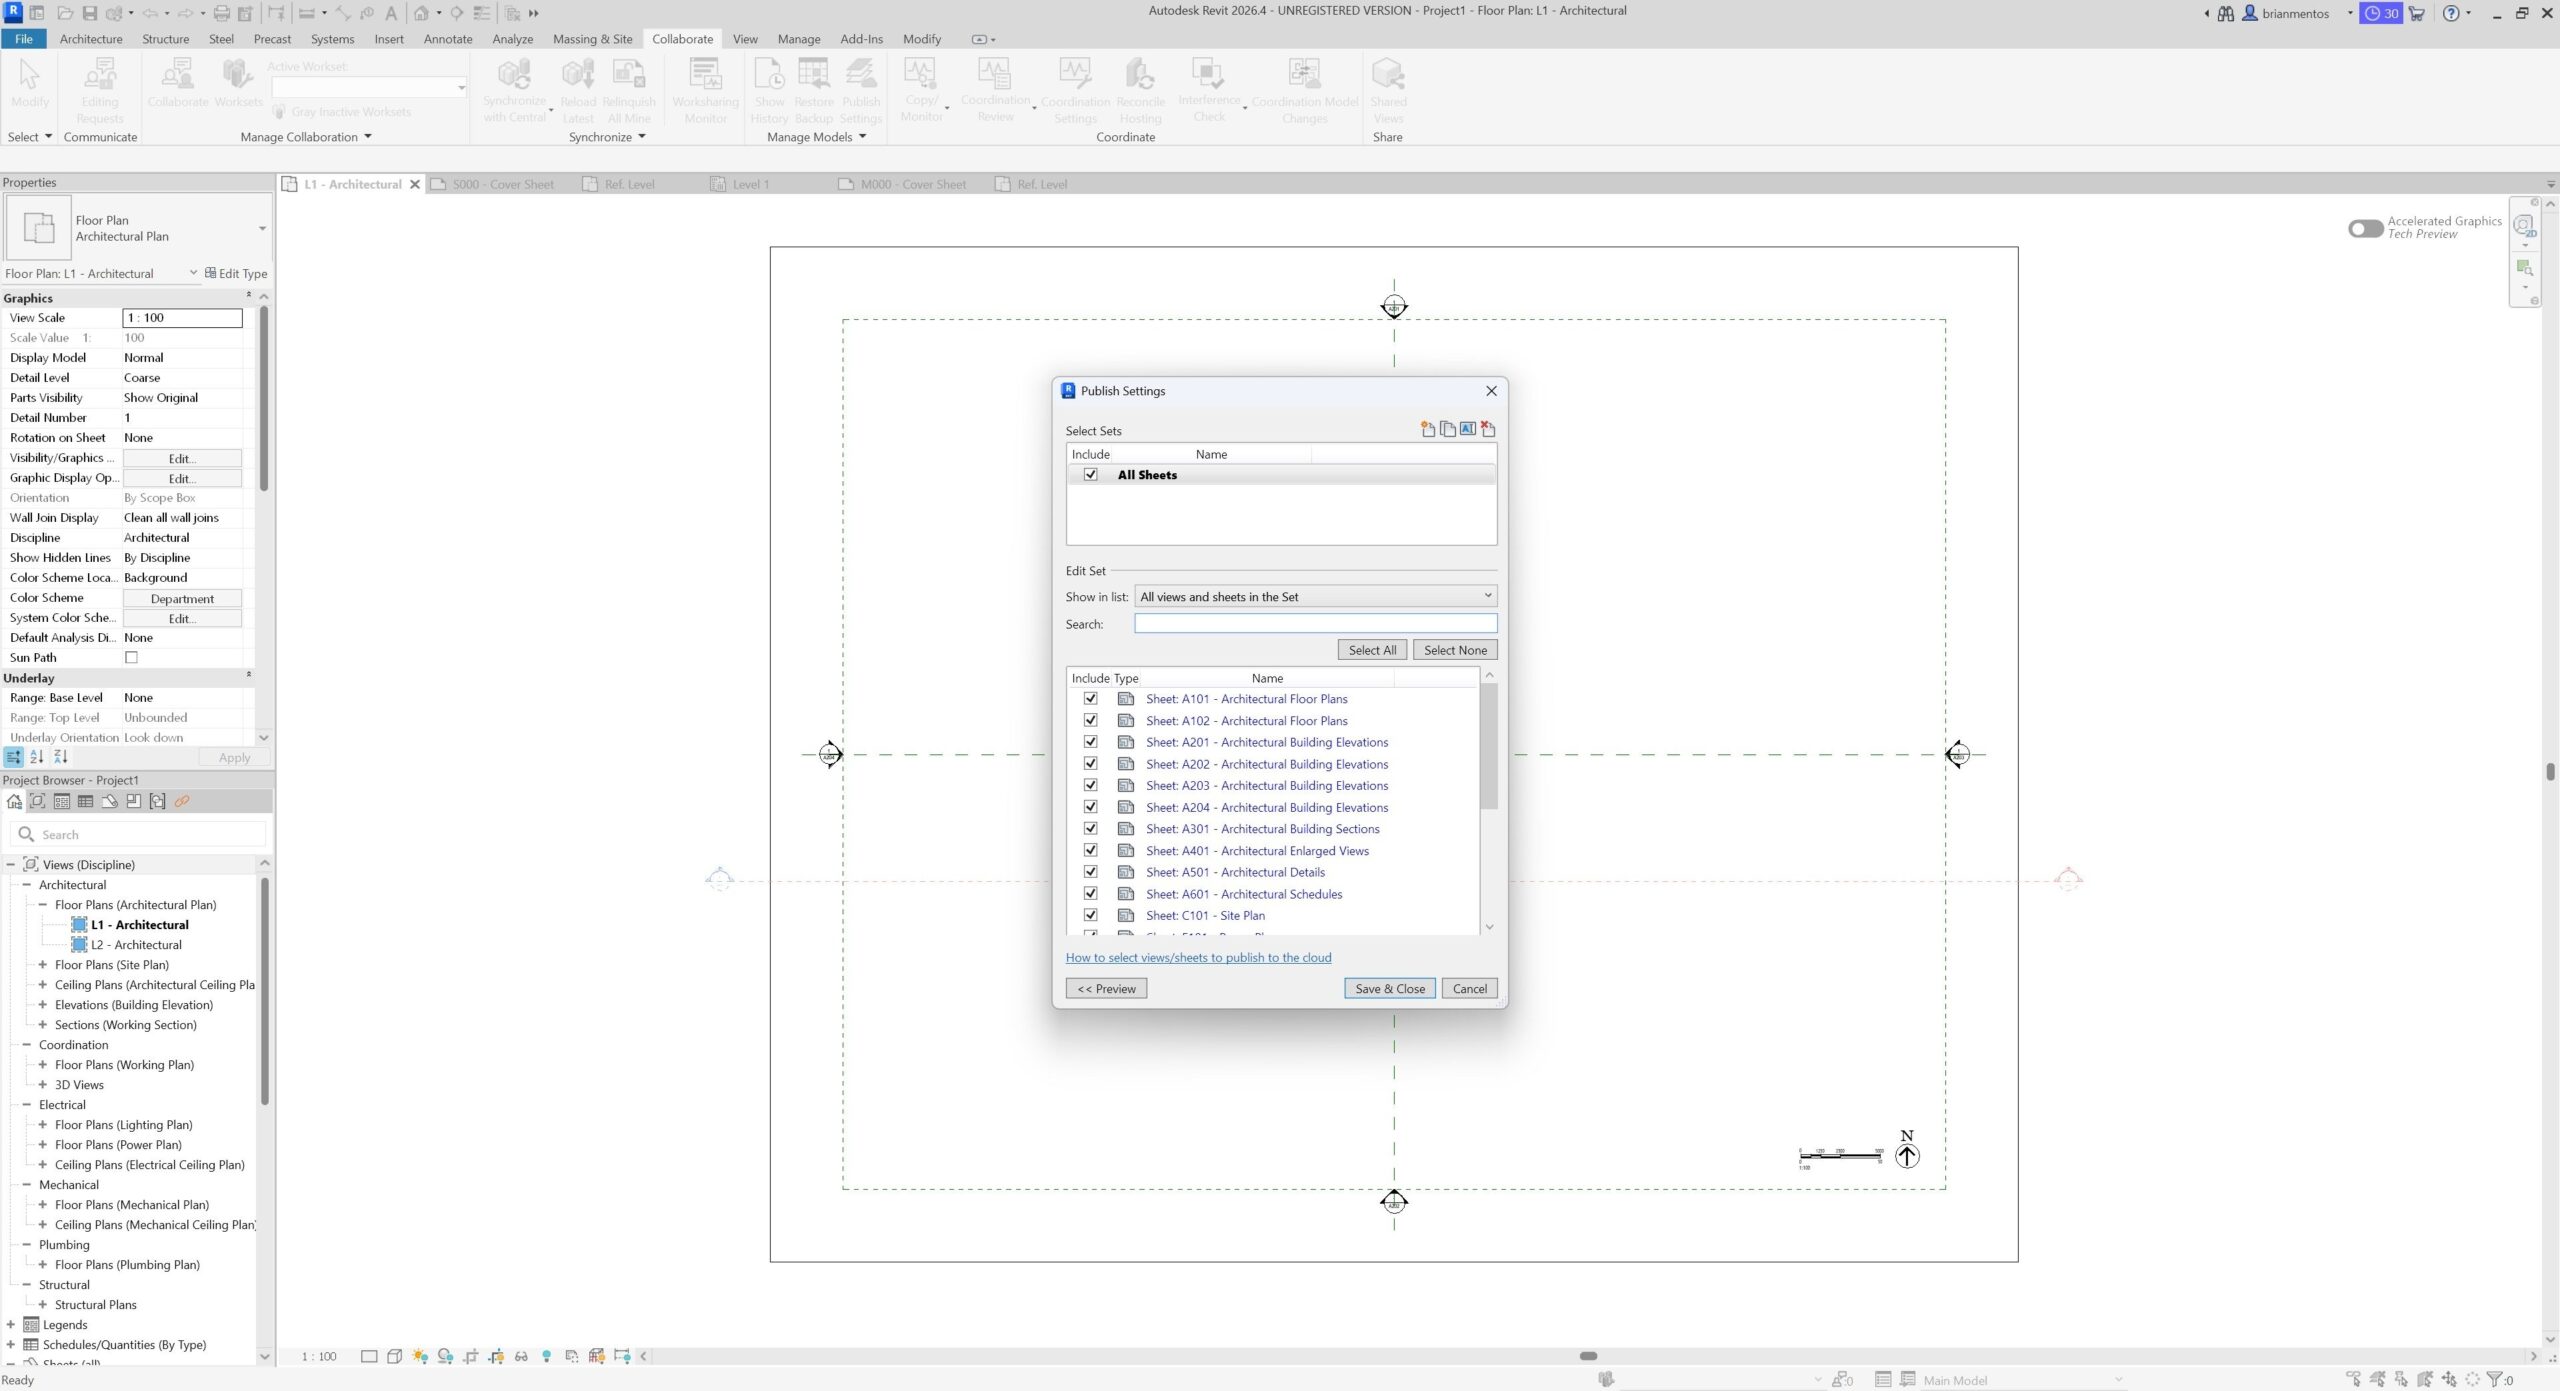Open Temporary View Properties icon
The image size is (2560, 1391).
point(572,1357)
